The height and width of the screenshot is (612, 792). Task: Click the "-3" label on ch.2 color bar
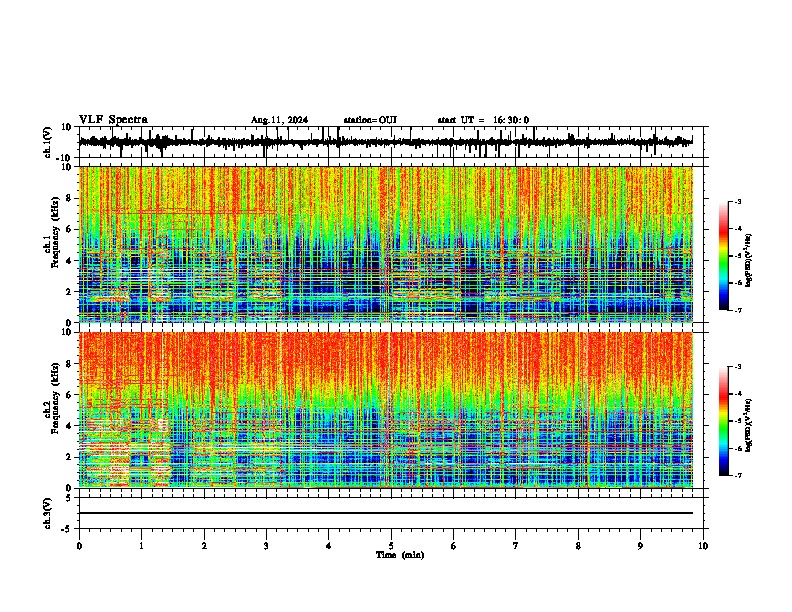pyautogui.click(x=737, y=367)
